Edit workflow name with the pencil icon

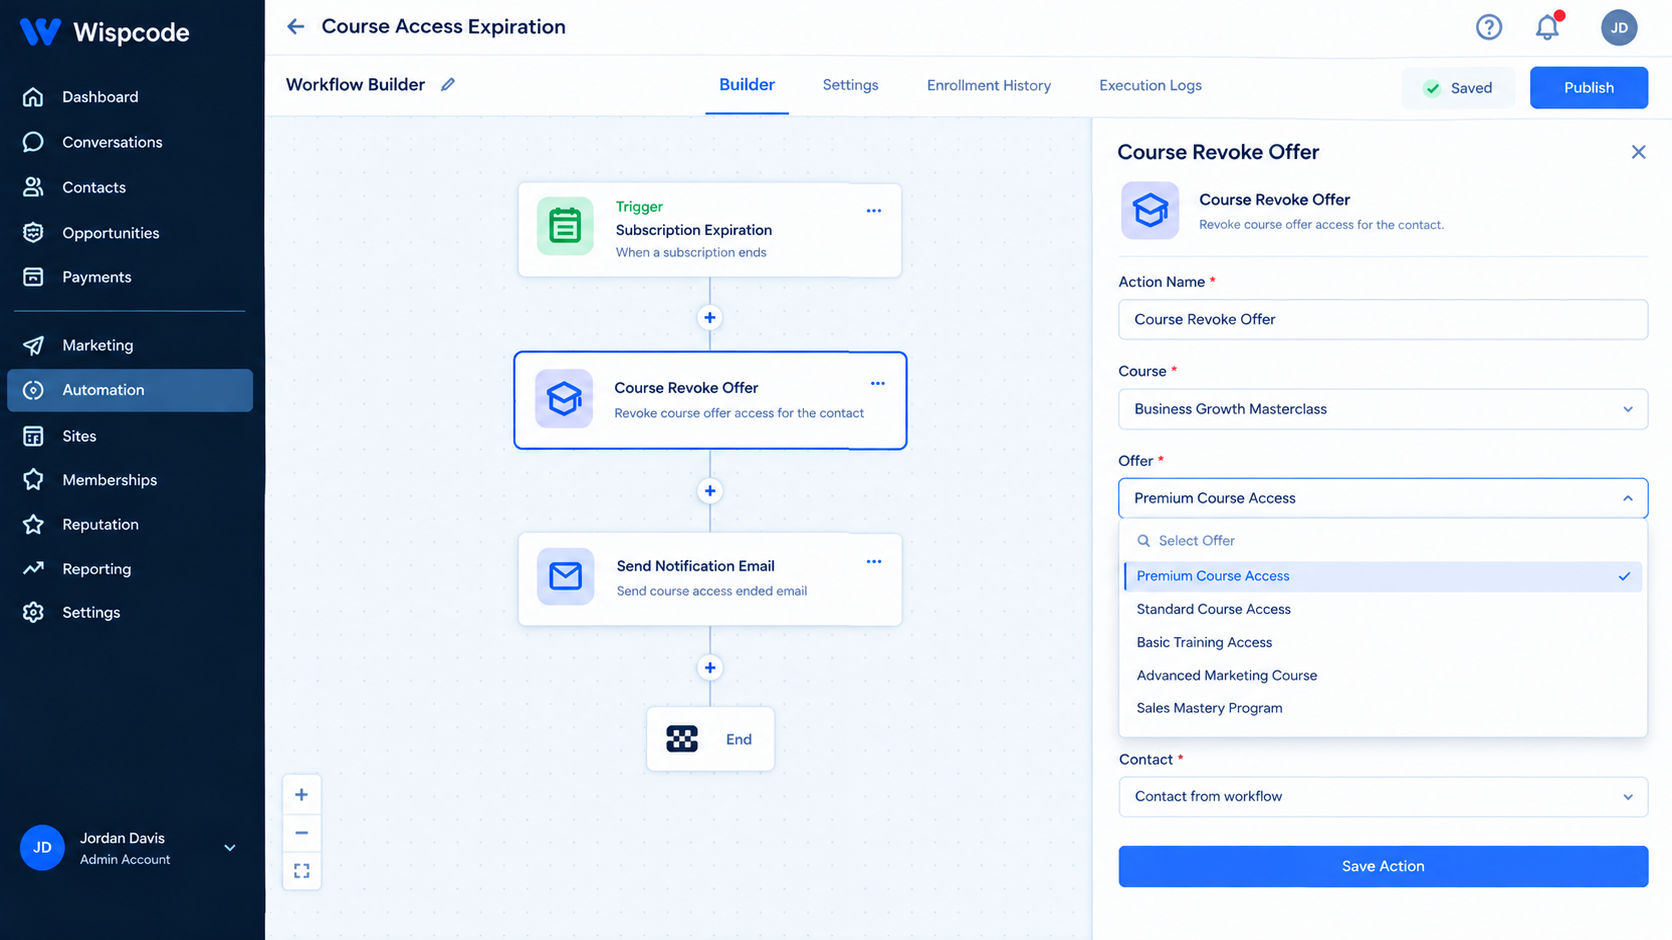448,85
